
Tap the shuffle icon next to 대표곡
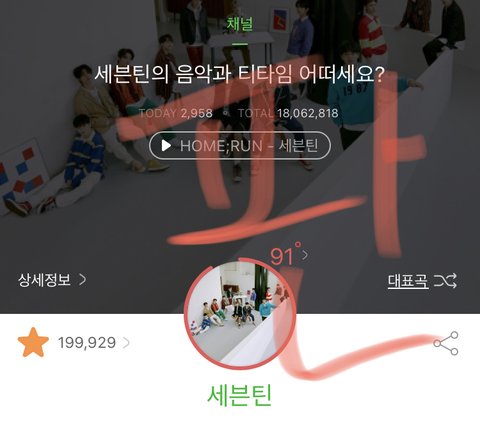[x=445, y=281]
